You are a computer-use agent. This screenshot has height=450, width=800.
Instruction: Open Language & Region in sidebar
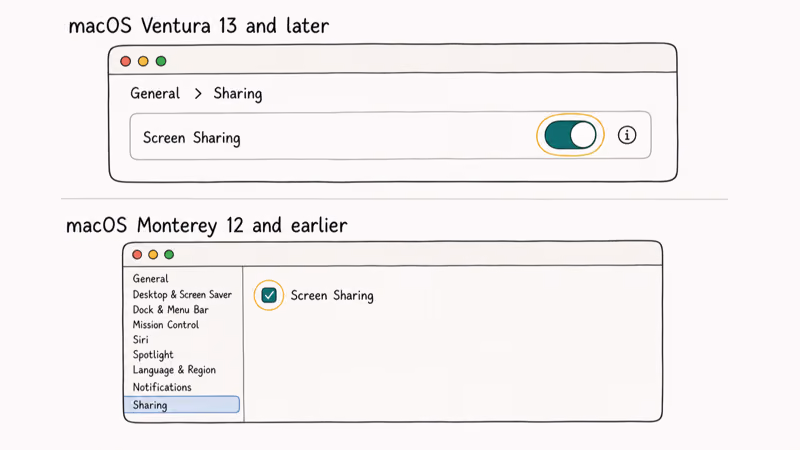click(174, 370)
